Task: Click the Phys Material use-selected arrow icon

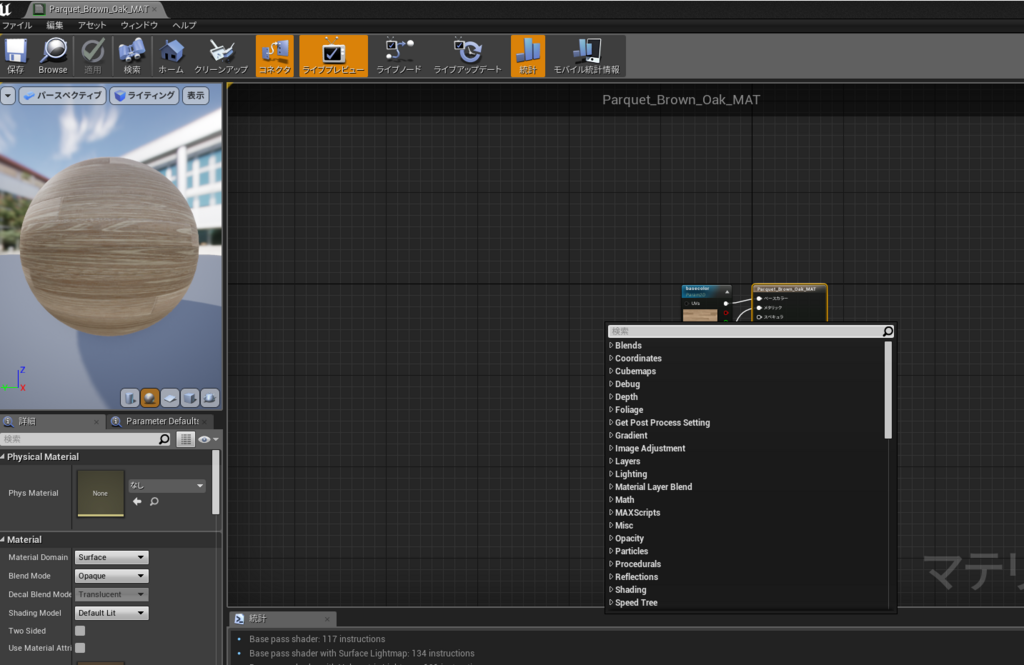Action: 137,502
